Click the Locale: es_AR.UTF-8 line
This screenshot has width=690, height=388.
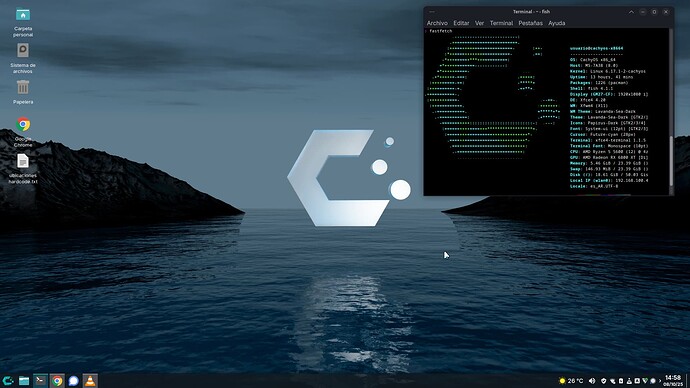[x=594, y=186]
